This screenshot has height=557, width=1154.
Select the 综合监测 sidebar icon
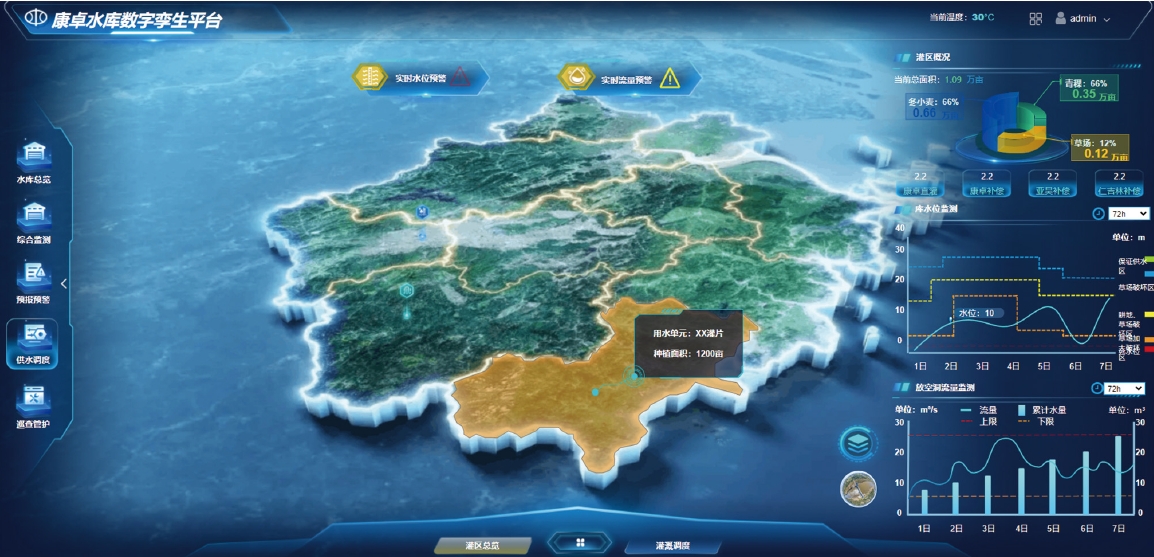[34, 215]
